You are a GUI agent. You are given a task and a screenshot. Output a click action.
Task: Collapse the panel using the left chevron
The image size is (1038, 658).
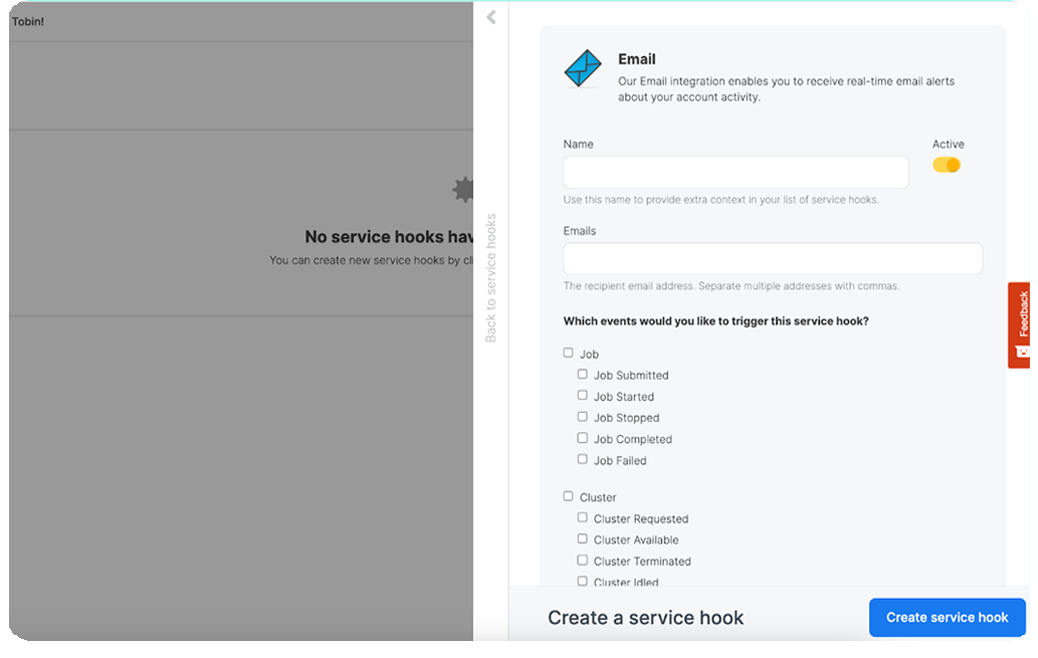pos(490,17)
